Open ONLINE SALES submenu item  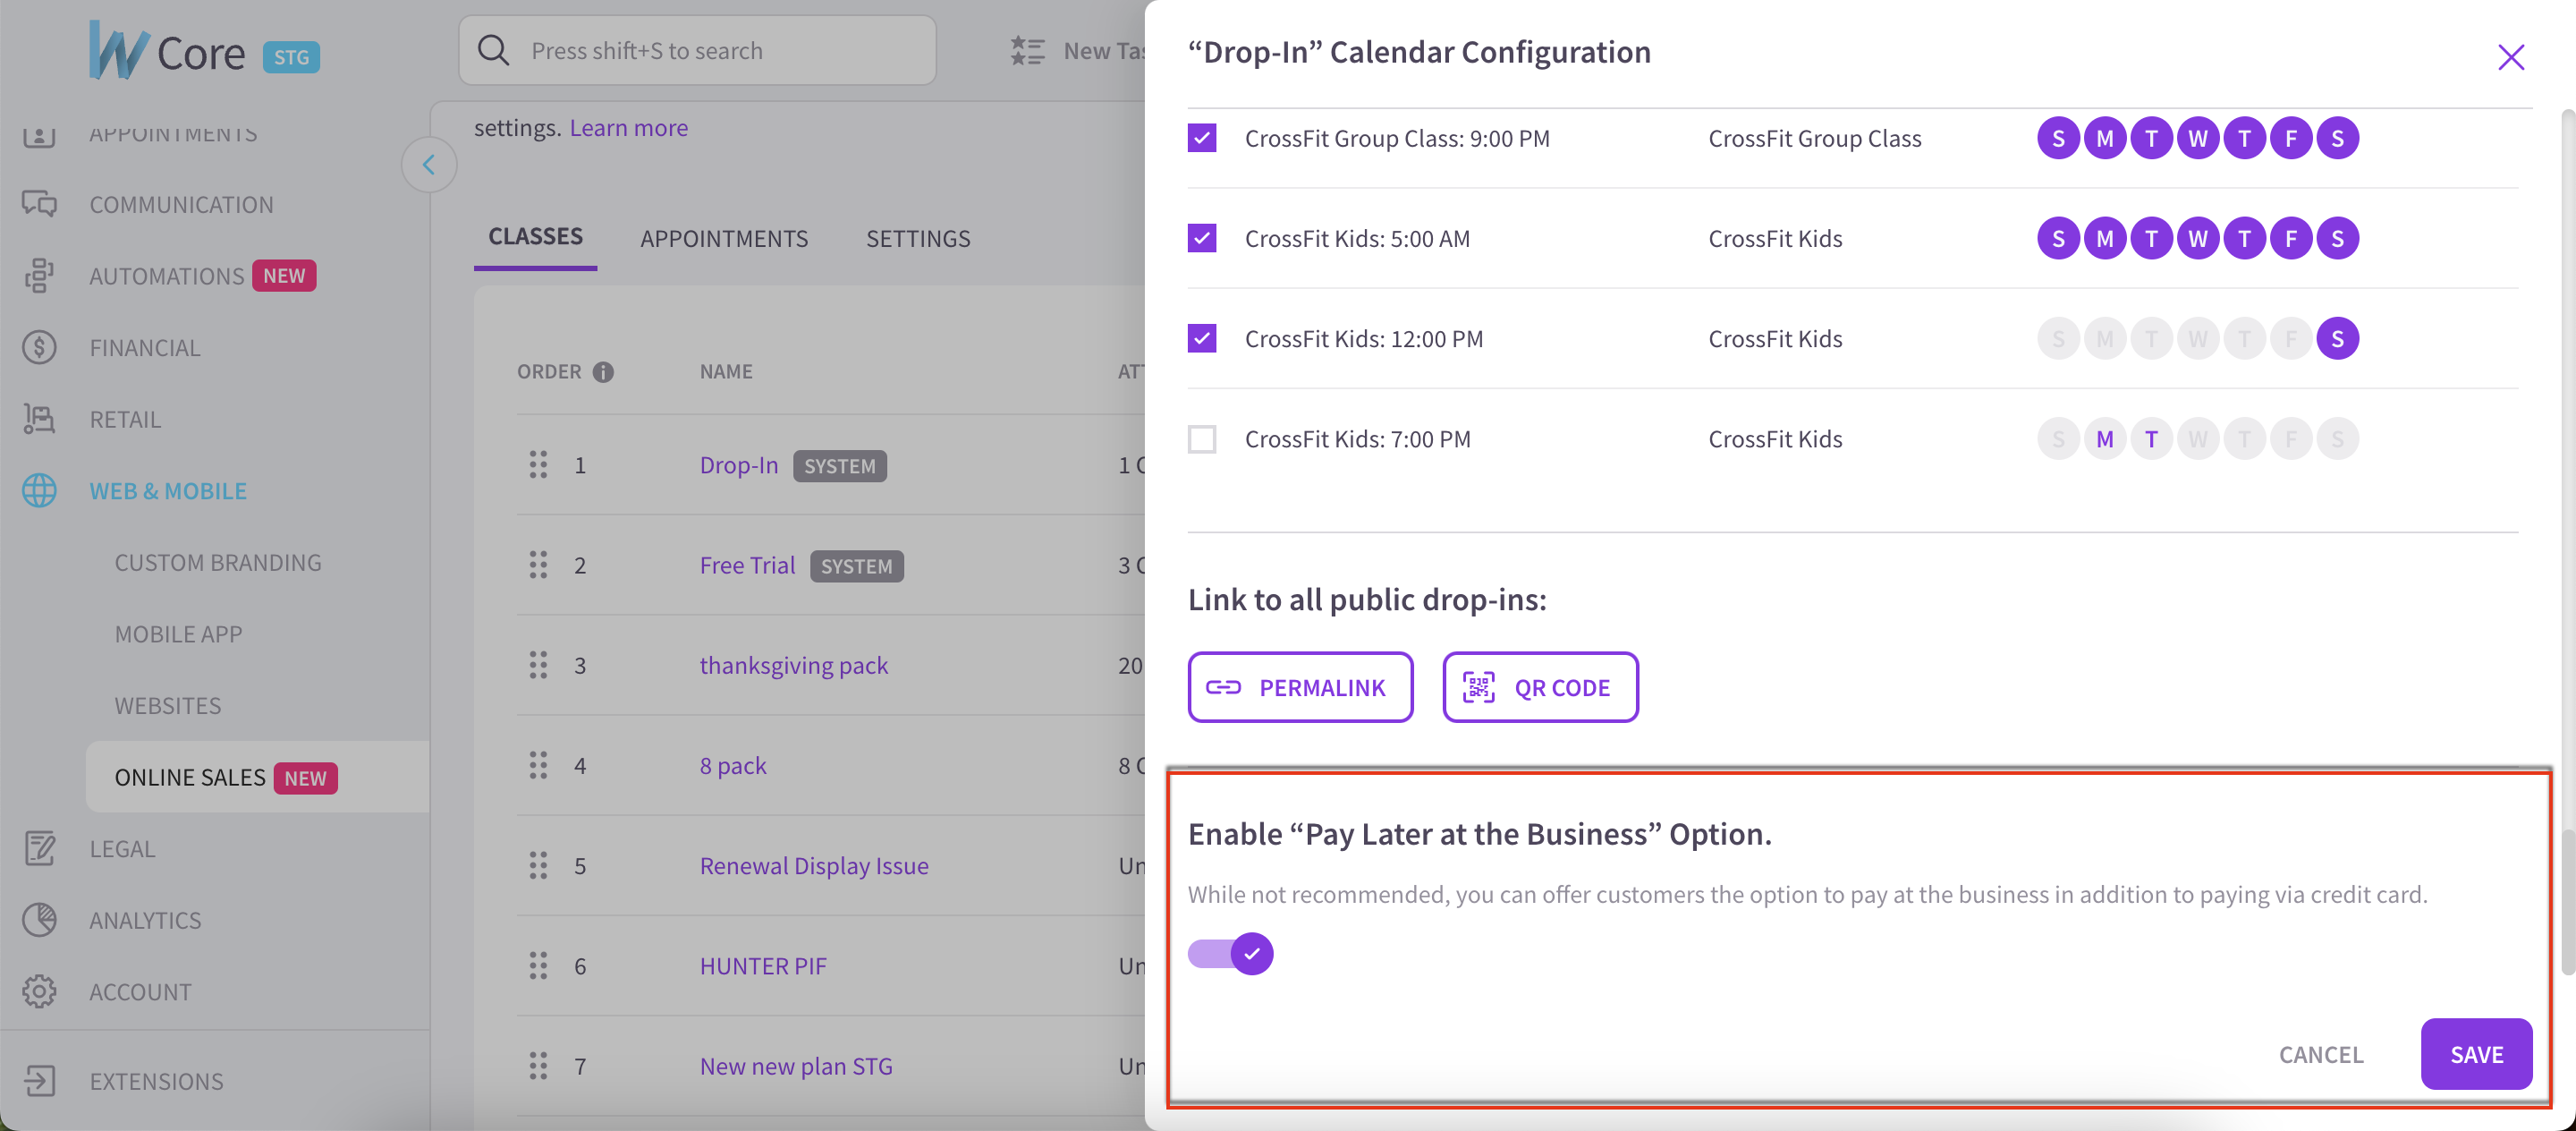pos(257,777)
